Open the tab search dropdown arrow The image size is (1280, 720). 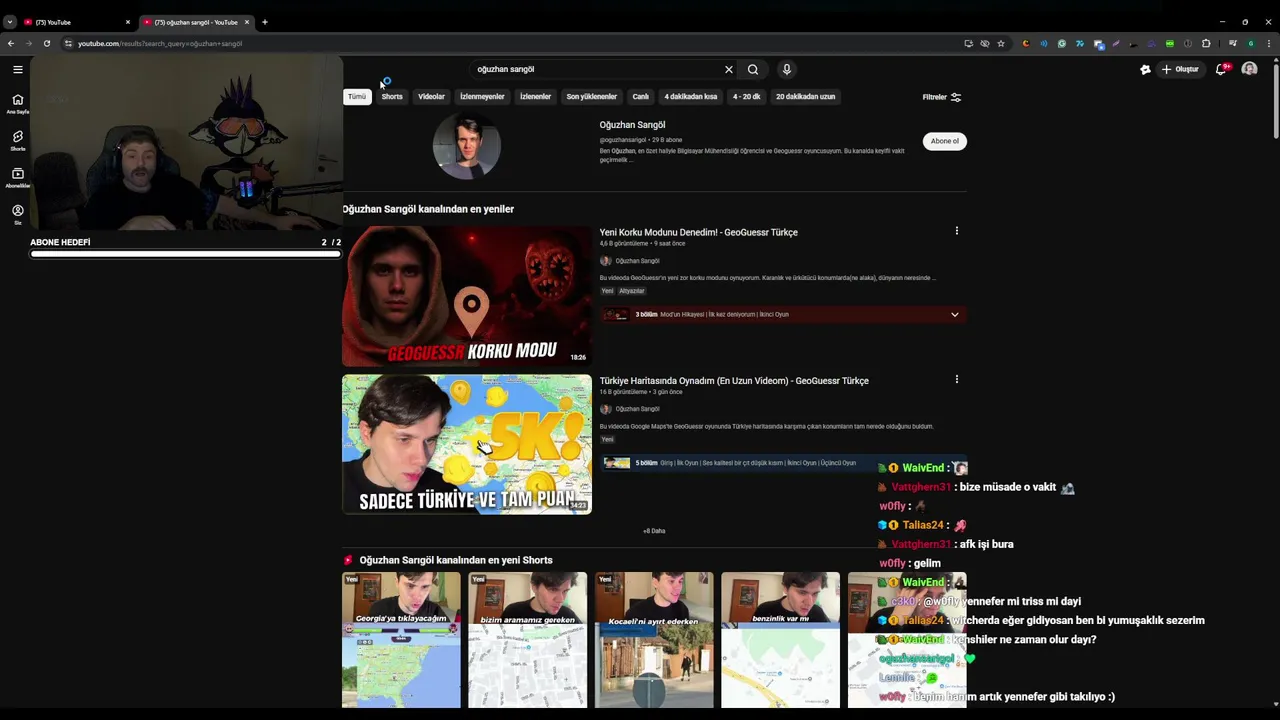(x=9, y=22)
